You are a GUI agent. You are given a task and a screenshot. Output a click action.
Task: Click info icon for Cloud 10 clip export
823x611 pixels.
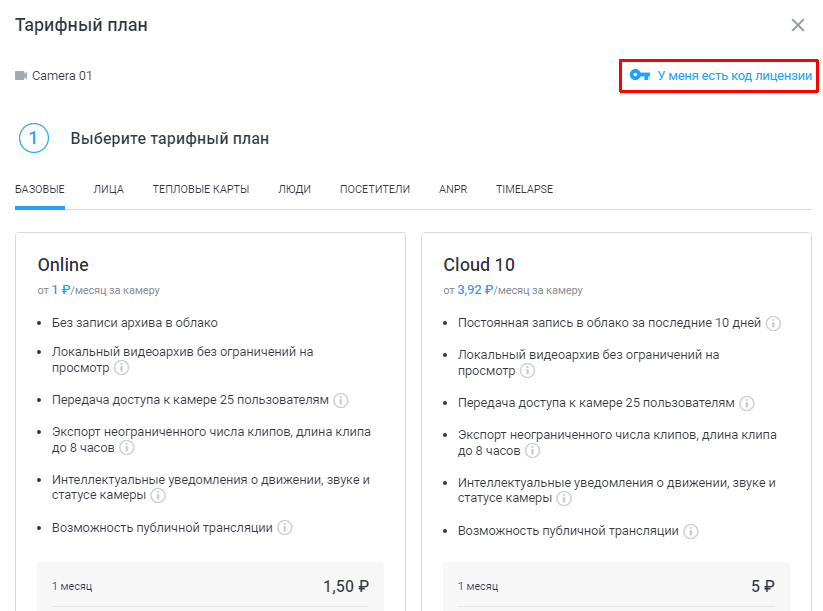[533, 452]
